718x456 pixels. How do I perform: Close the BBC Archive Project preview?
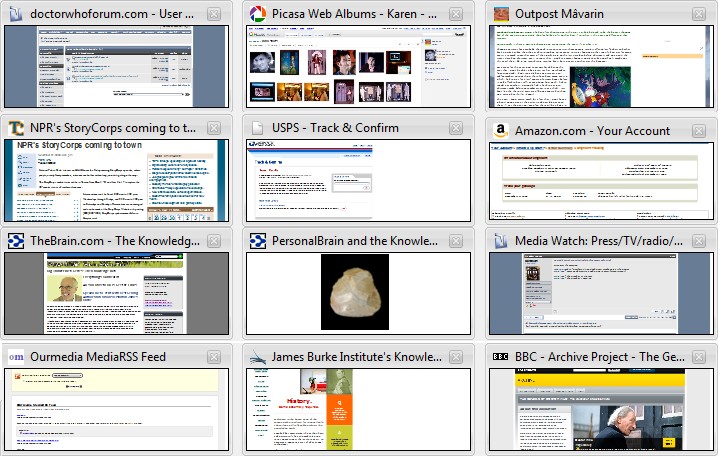coord(699,357)
